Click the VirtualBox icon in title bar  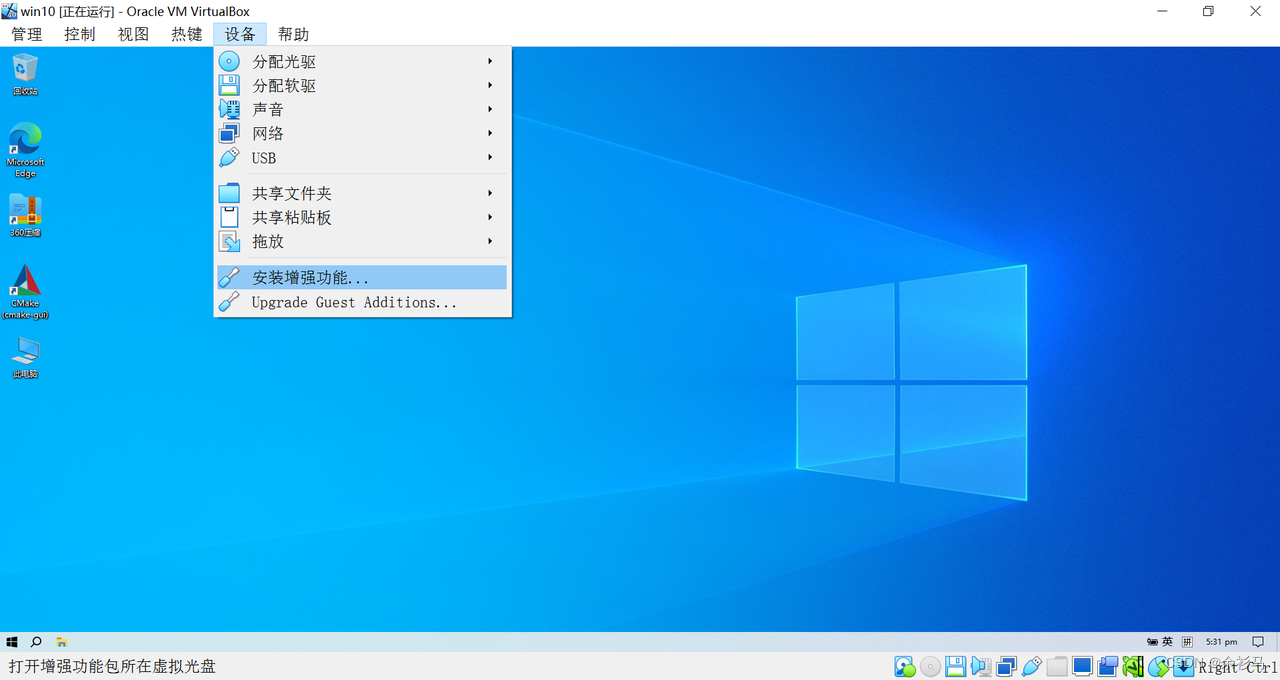click(x=9, y=11)
